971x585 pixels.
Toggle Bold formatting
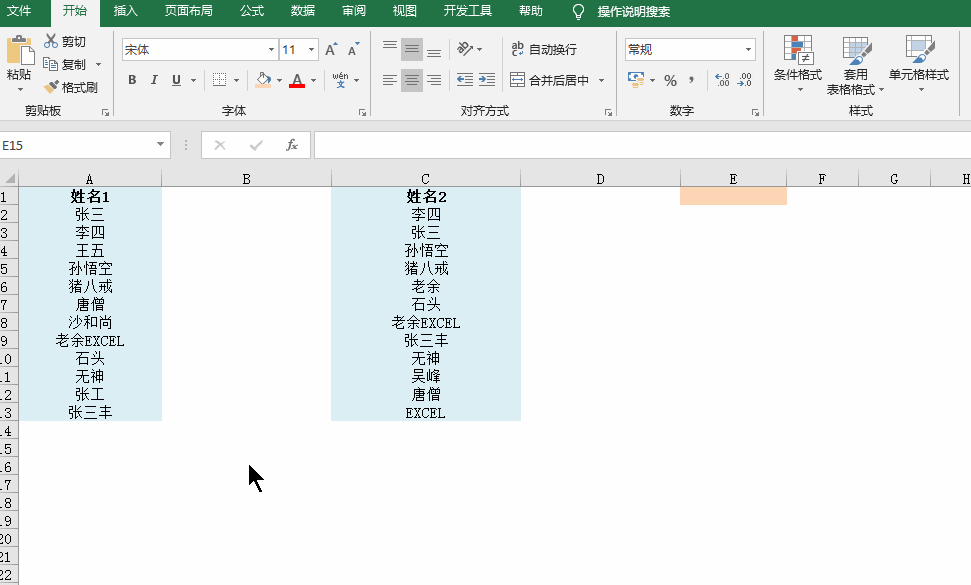(x=132, y=80)
